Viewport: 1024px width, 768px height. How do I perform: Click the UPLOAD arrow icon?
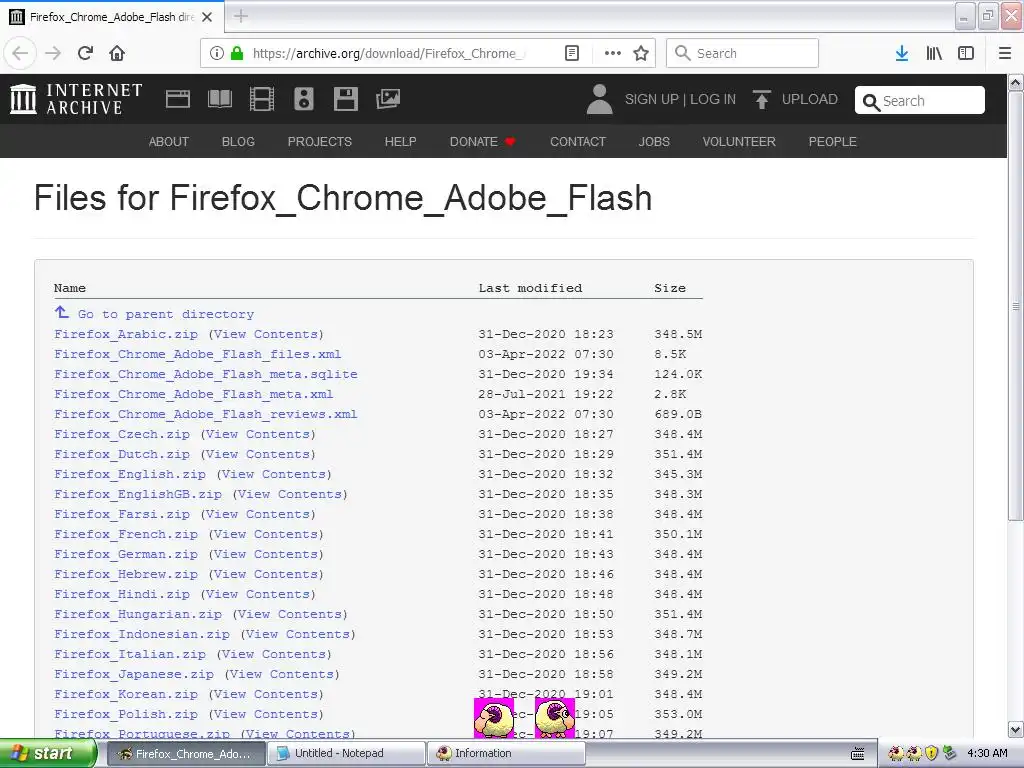tap(761, 99)
